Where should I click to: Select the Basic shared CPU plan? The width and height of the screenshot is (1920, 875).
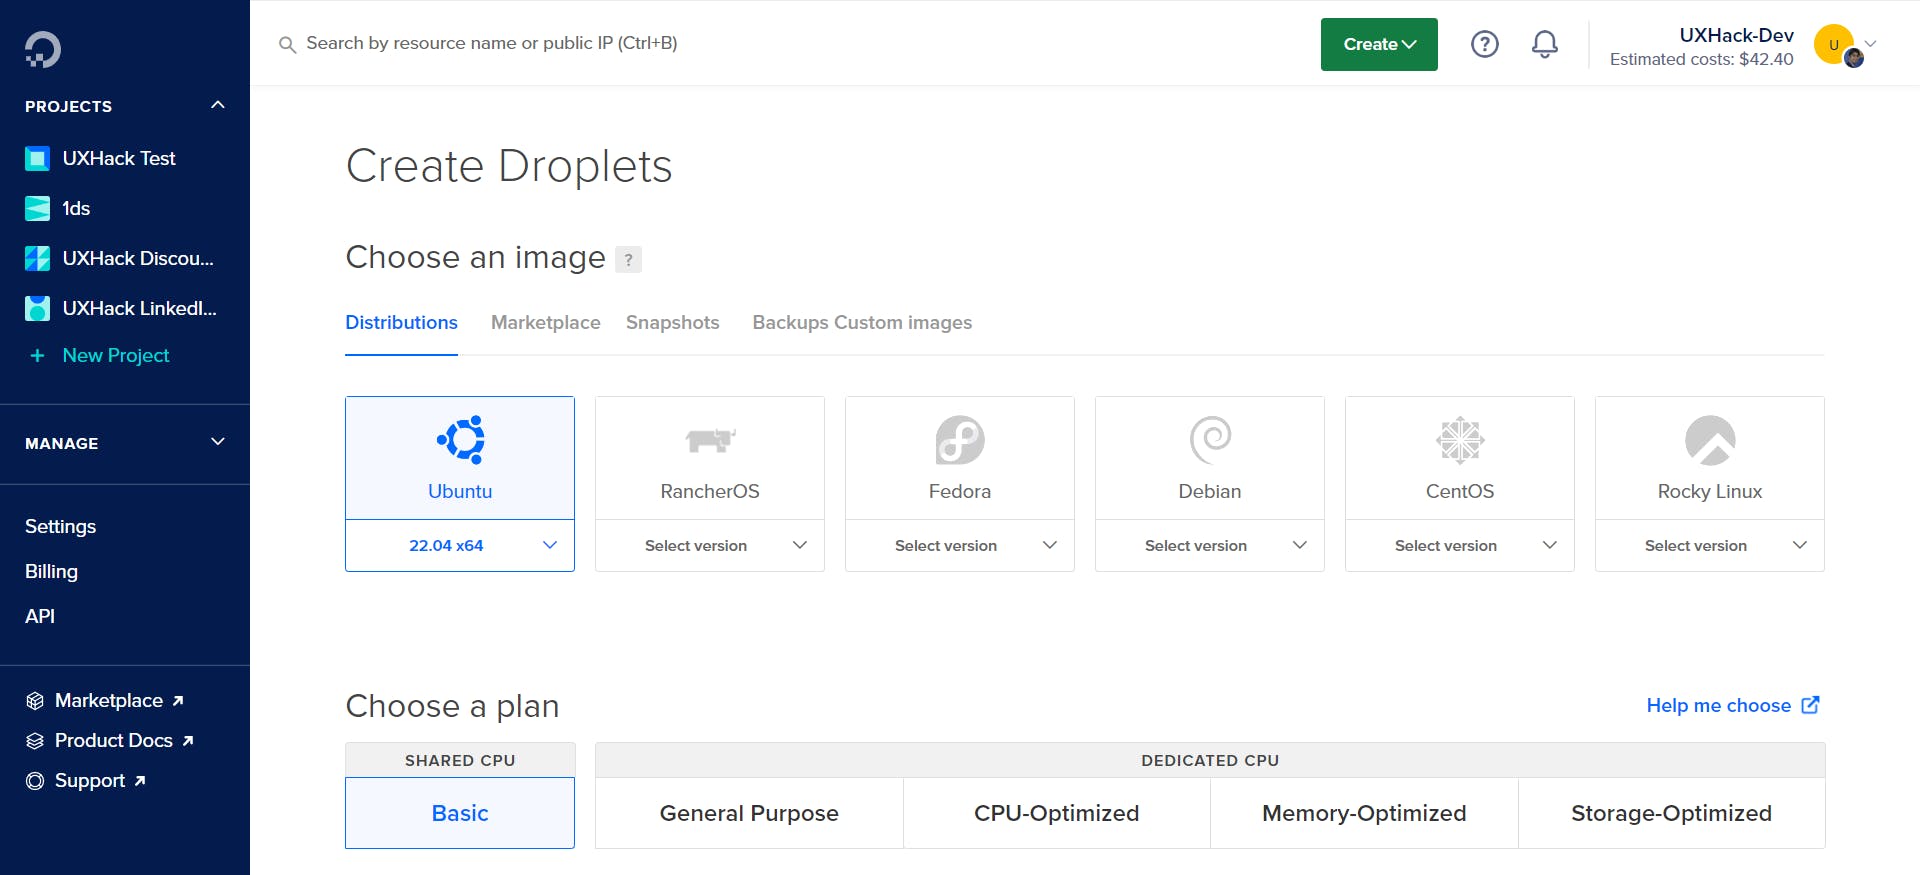click(460, 813)
